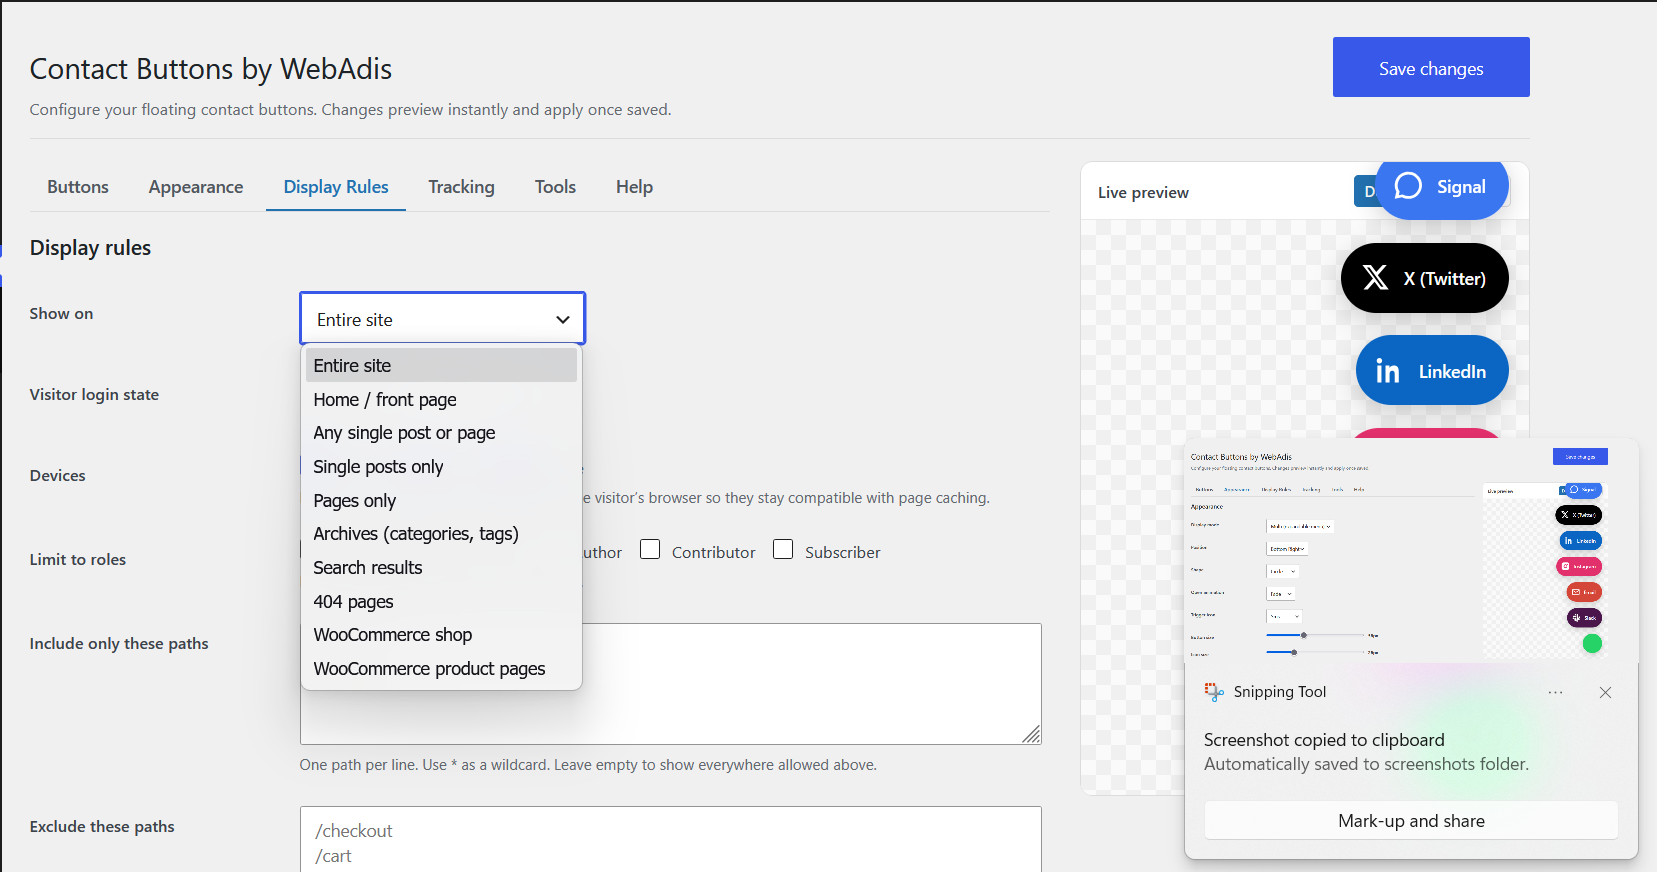Image resolution: width=1657 pixels, height=872 pixels.
Task: Click the Devices label
Action: click(x=58, y=476)
